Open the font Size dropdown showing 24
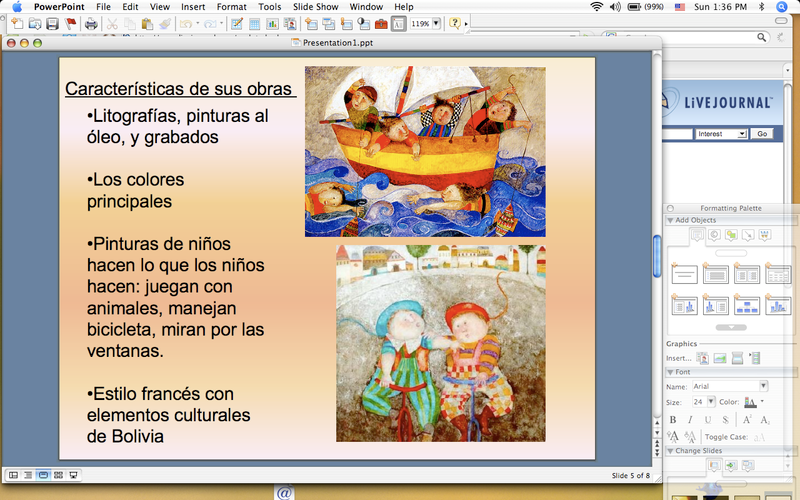 (x=710, y=402)
